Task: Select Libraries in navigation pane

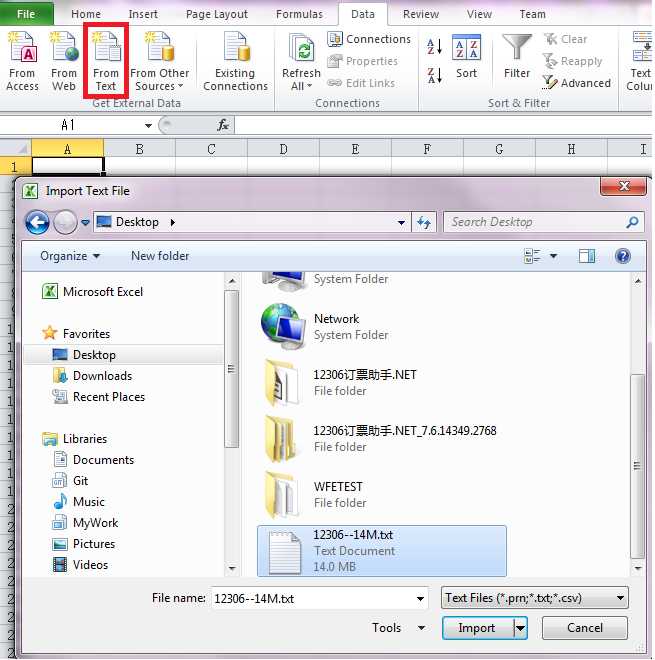Action: tap(75, 439)
